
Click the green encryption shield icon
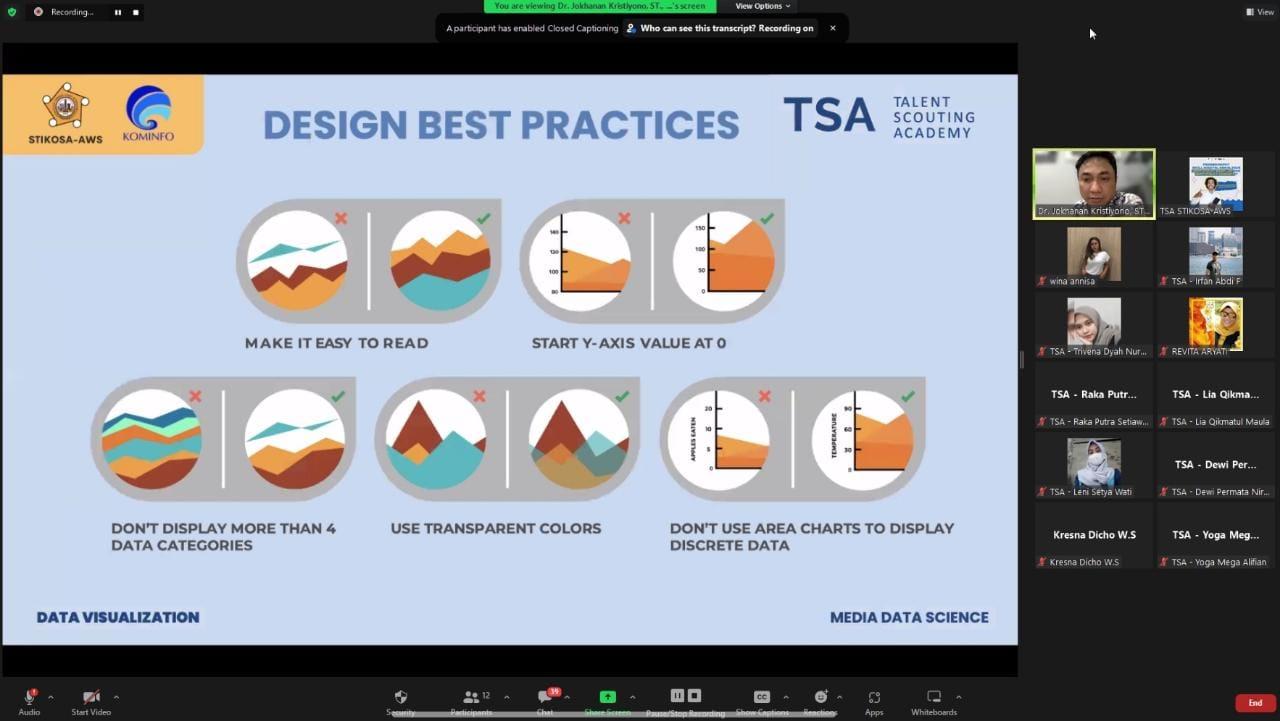pyautogui.click(x=12, y=12)
